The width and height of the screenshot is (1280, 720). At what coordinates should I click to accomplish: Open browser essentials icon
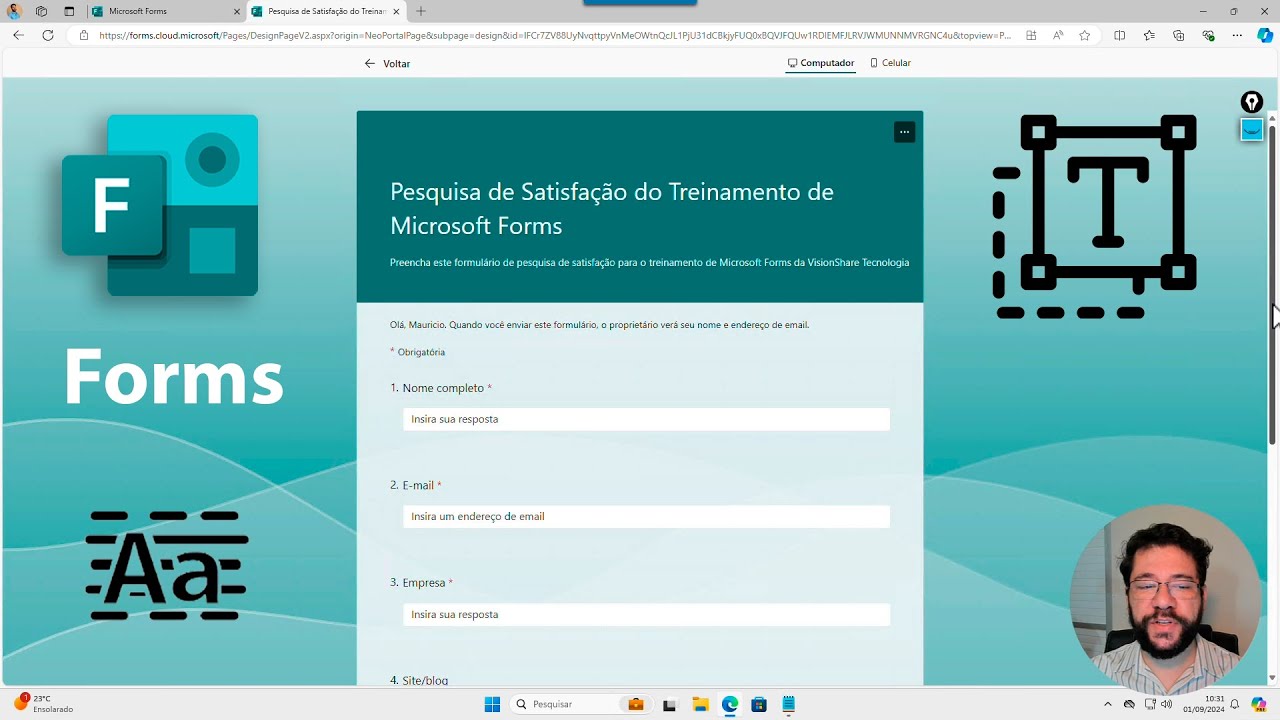tap(1208, 35)
